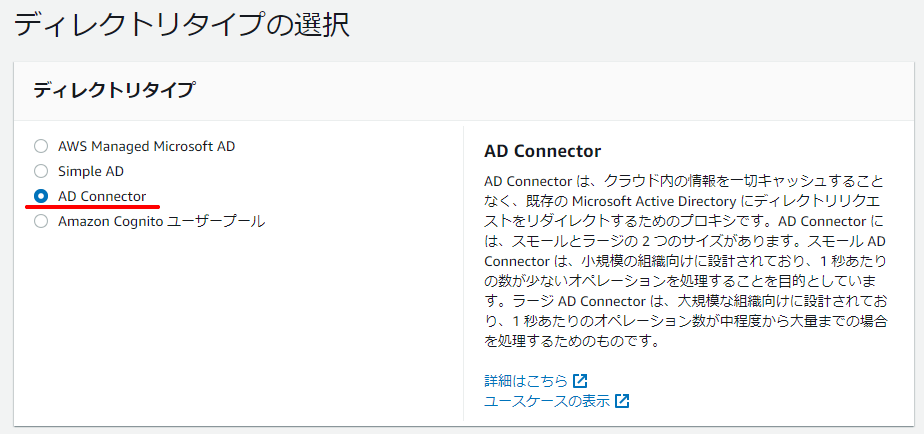Select the AD Connector radio button

(x=41, y=196)
